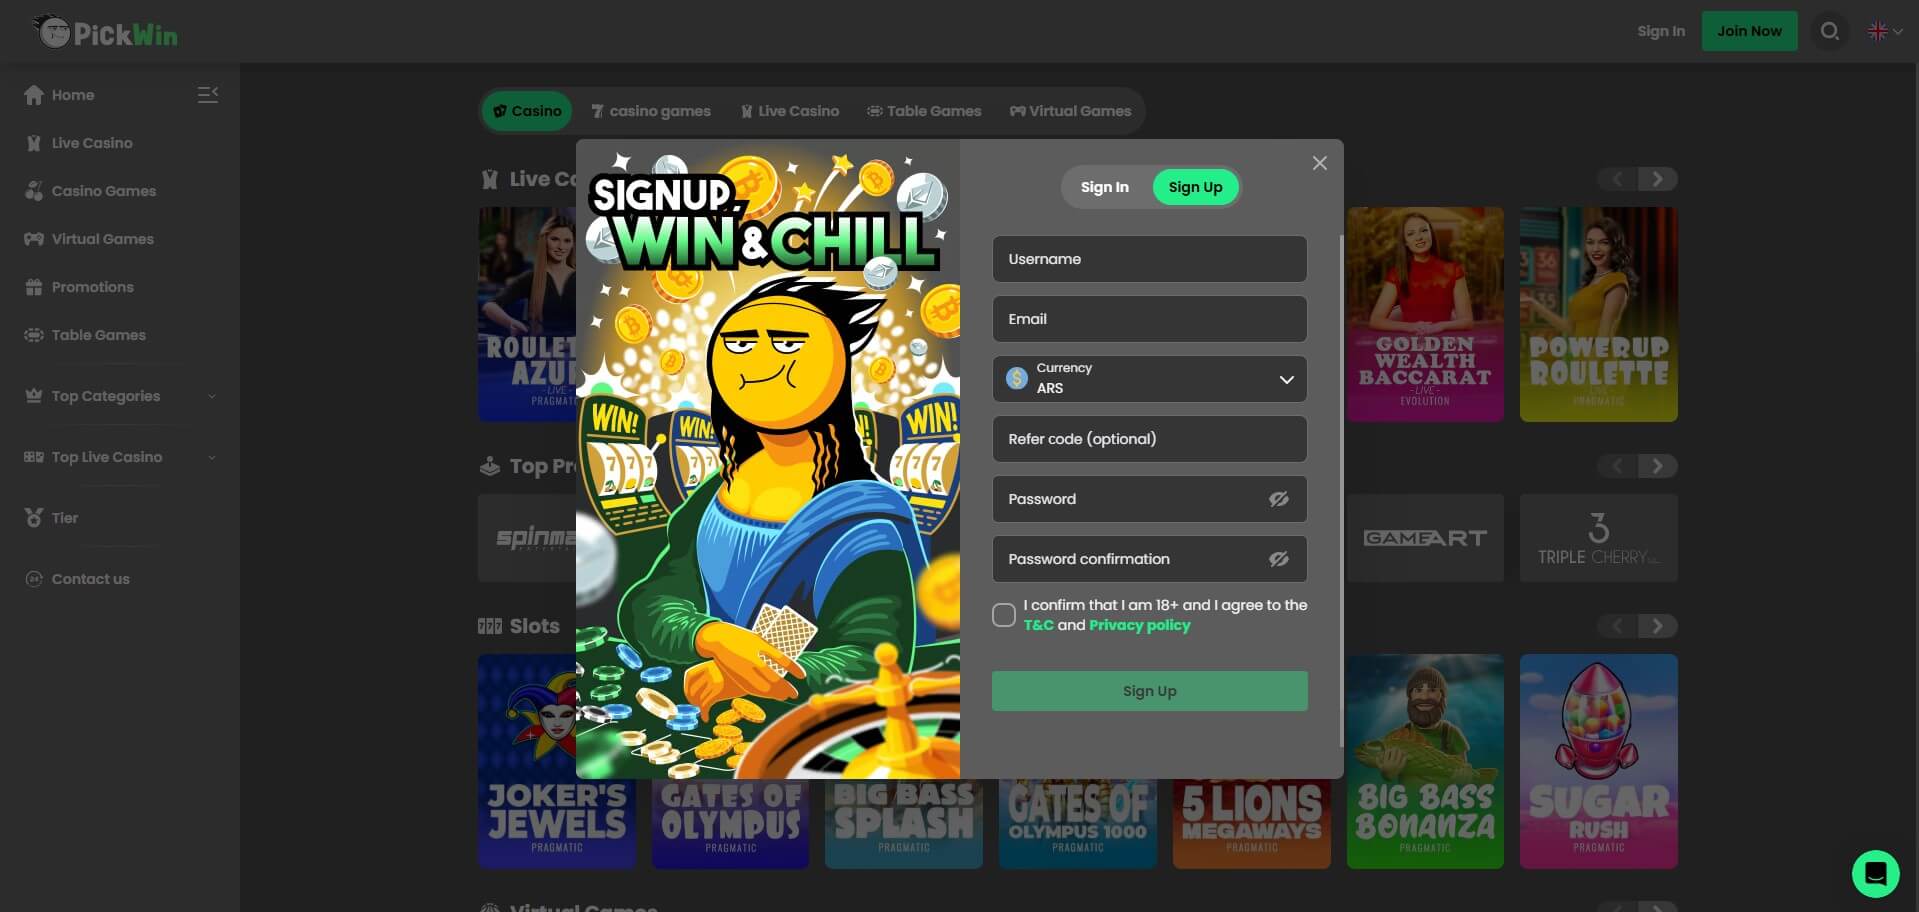Check the 18+ agreement checkbox

pyautogui.click(x=1004, y=615)
